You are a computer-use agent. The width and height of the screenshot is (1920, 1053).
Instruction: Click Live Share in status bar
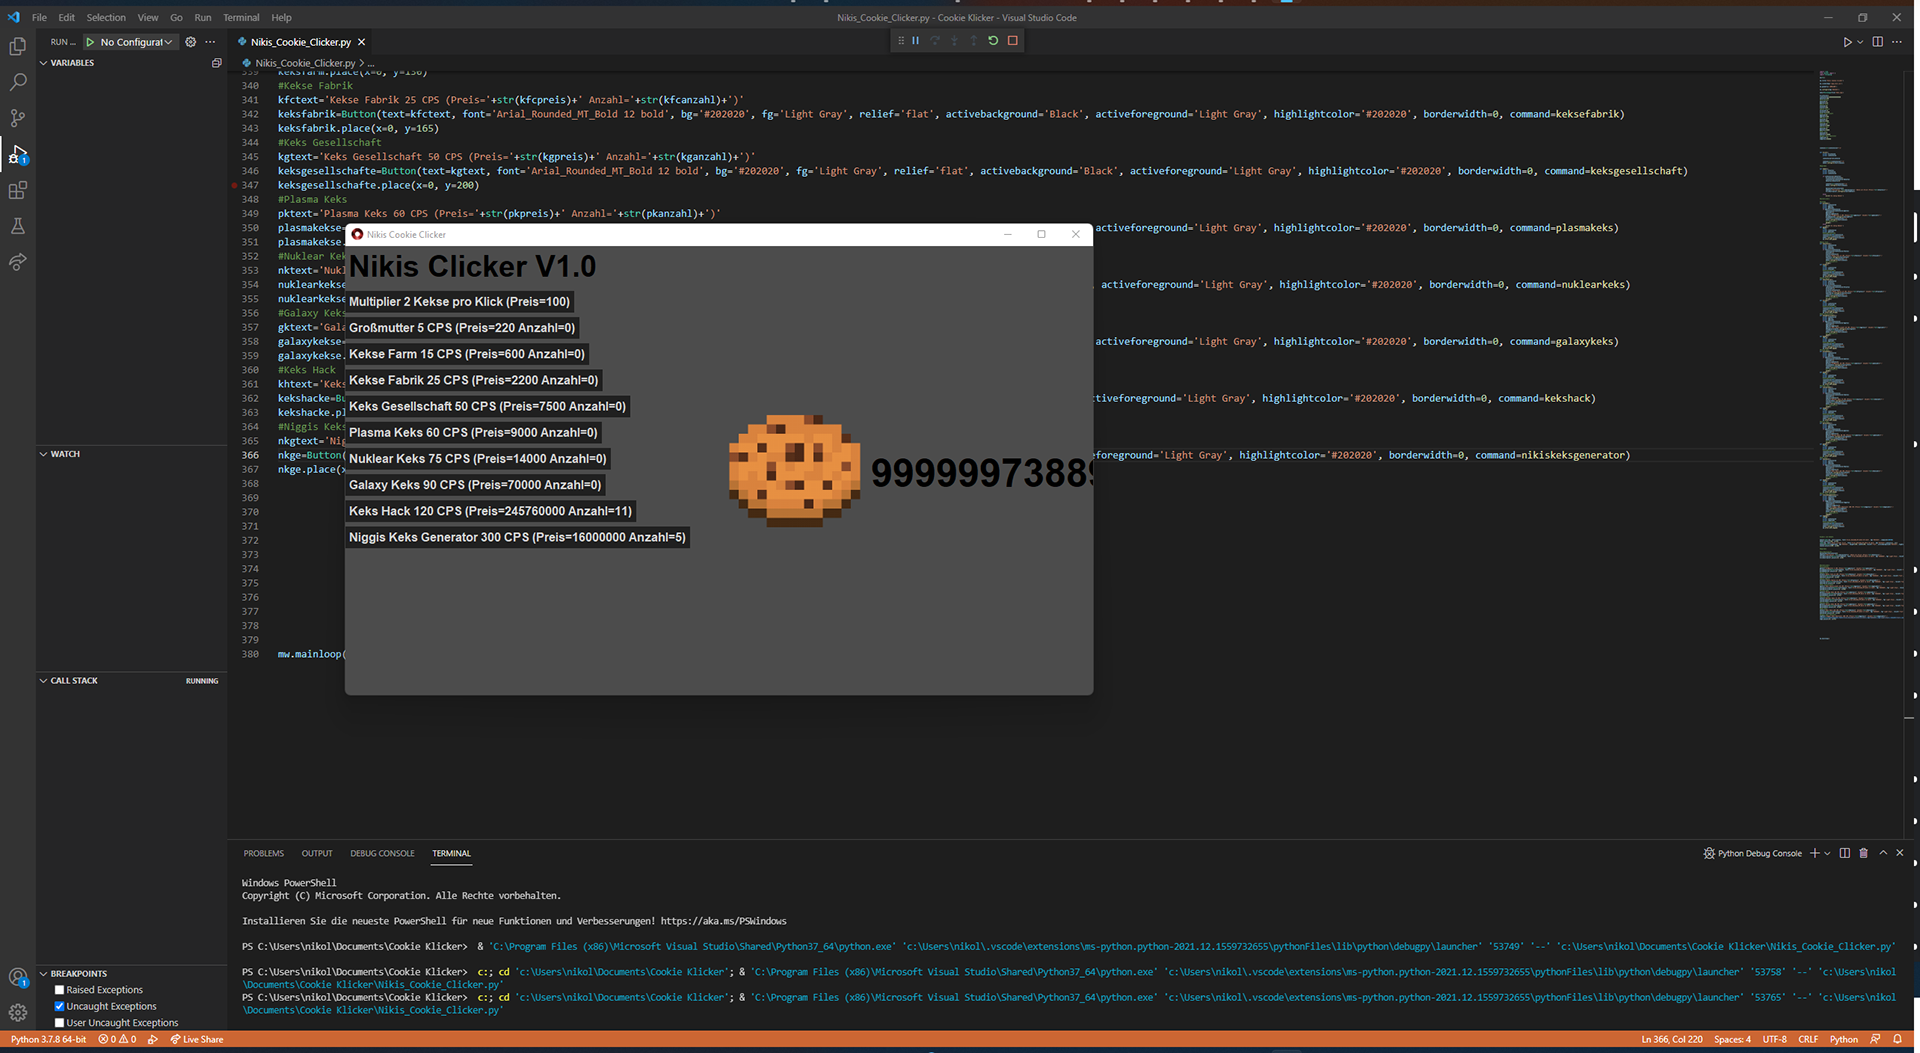tap(197, 1040)
